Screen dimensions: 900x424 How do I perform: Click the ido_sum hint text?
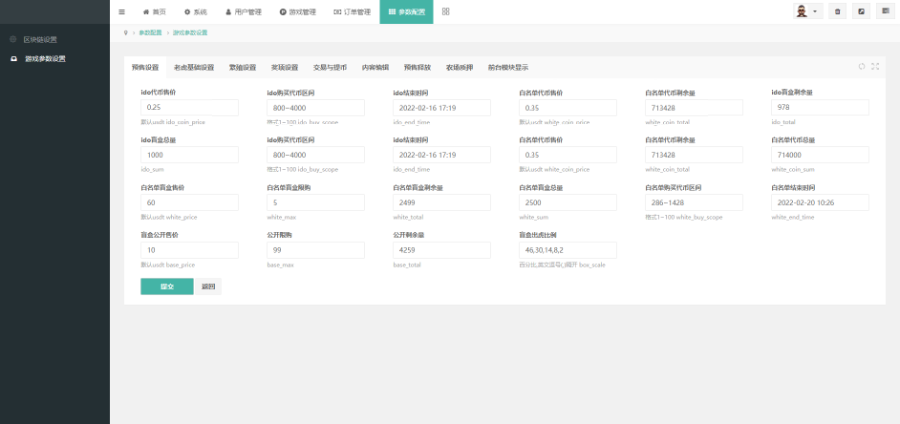[x=151, y=170]
